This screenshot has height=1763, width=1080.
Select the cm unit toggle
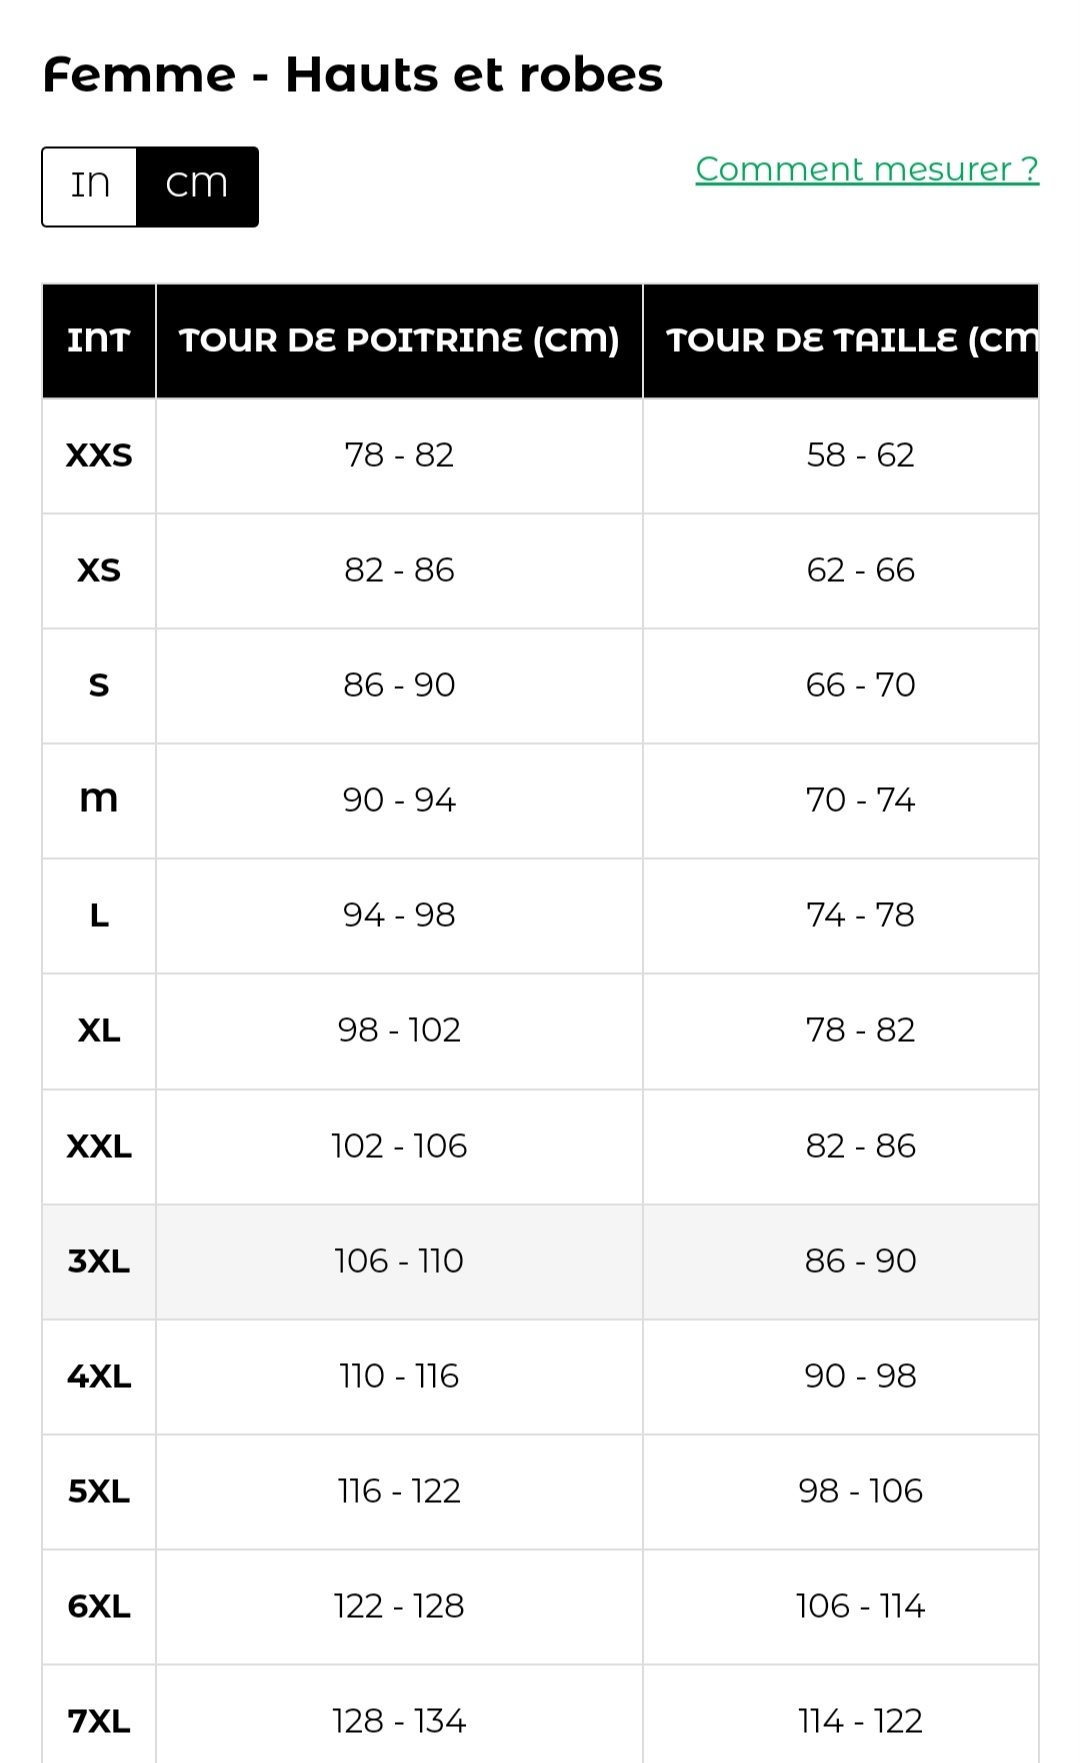(x=197, y=186)
